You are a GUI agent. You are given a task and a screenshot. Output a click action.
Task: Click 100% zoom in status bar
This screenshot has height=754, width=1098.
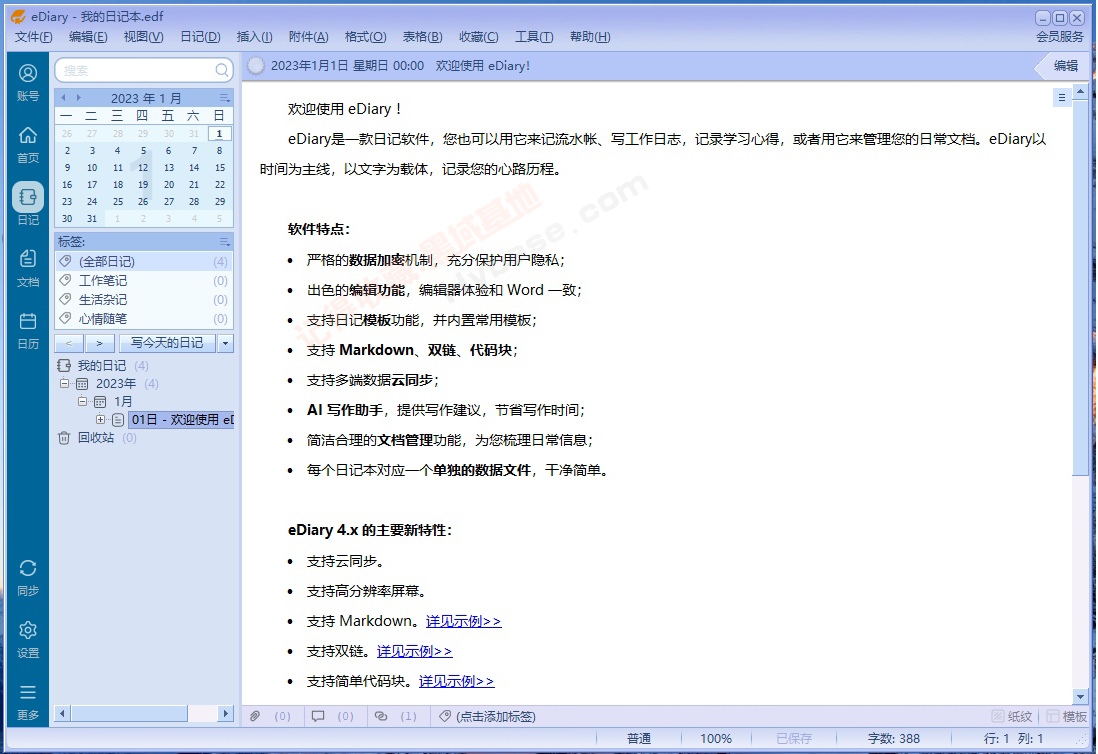[x=716, y=739]
